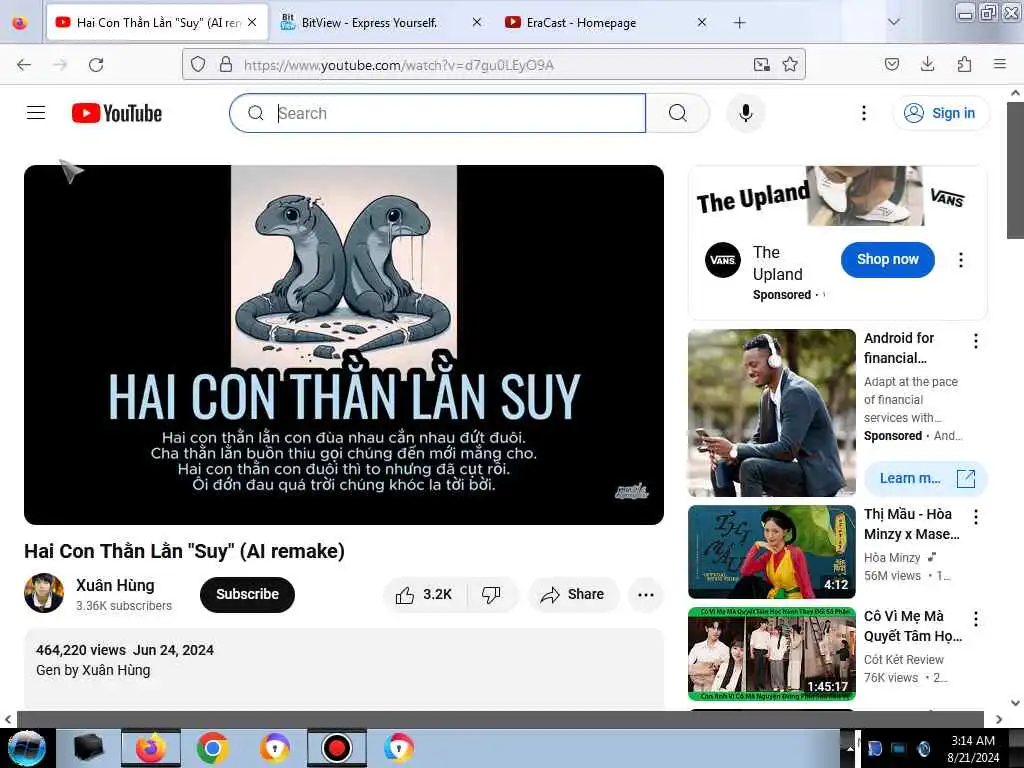Close the Hai Con Thằn Lằn "Suy" tab

pos(252,22)
